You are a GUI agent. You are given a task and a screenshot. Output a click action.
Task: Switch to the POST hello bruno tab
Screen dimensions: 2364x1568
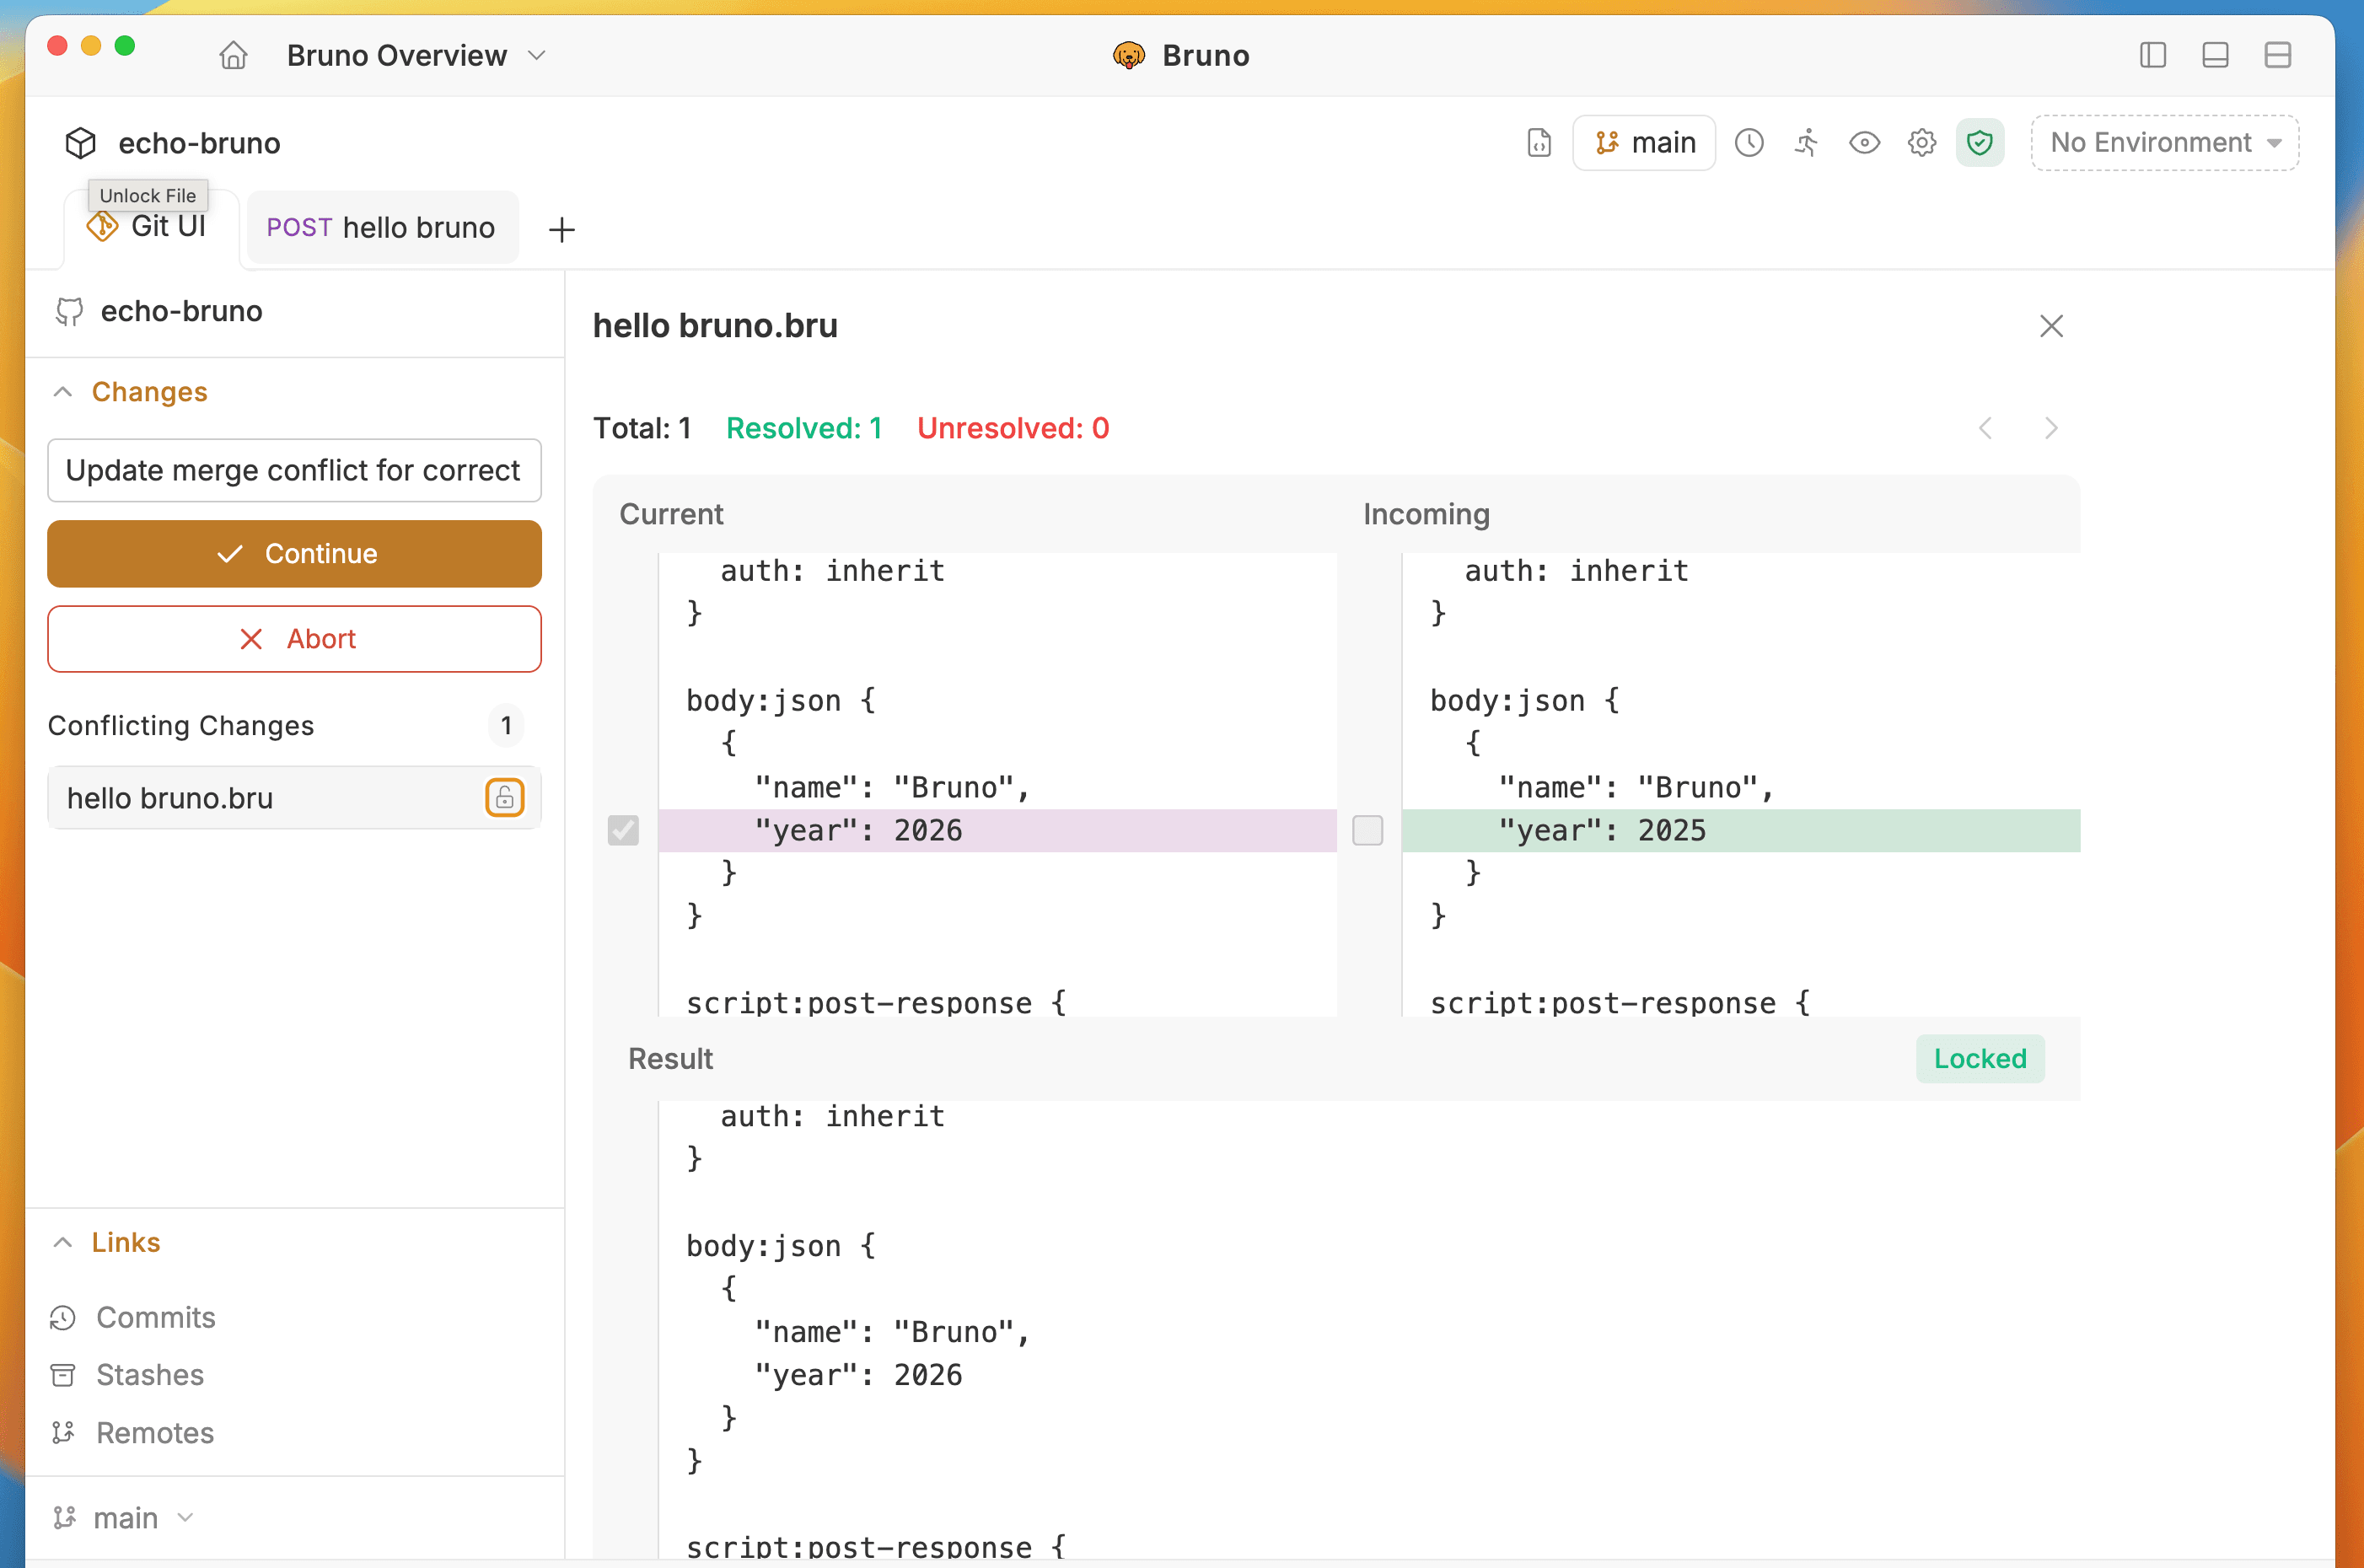tap(381, 228)
